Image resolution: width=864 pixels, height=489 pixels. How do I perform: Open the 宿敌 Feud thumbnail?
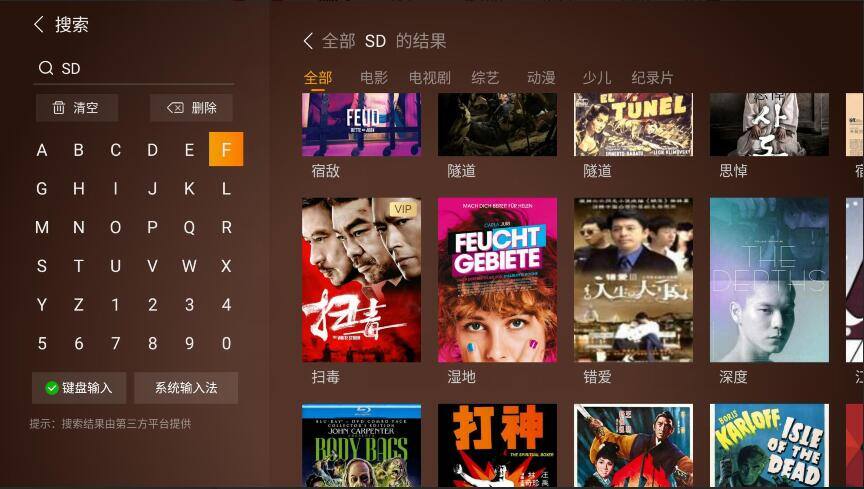click(x=361, y=125)
